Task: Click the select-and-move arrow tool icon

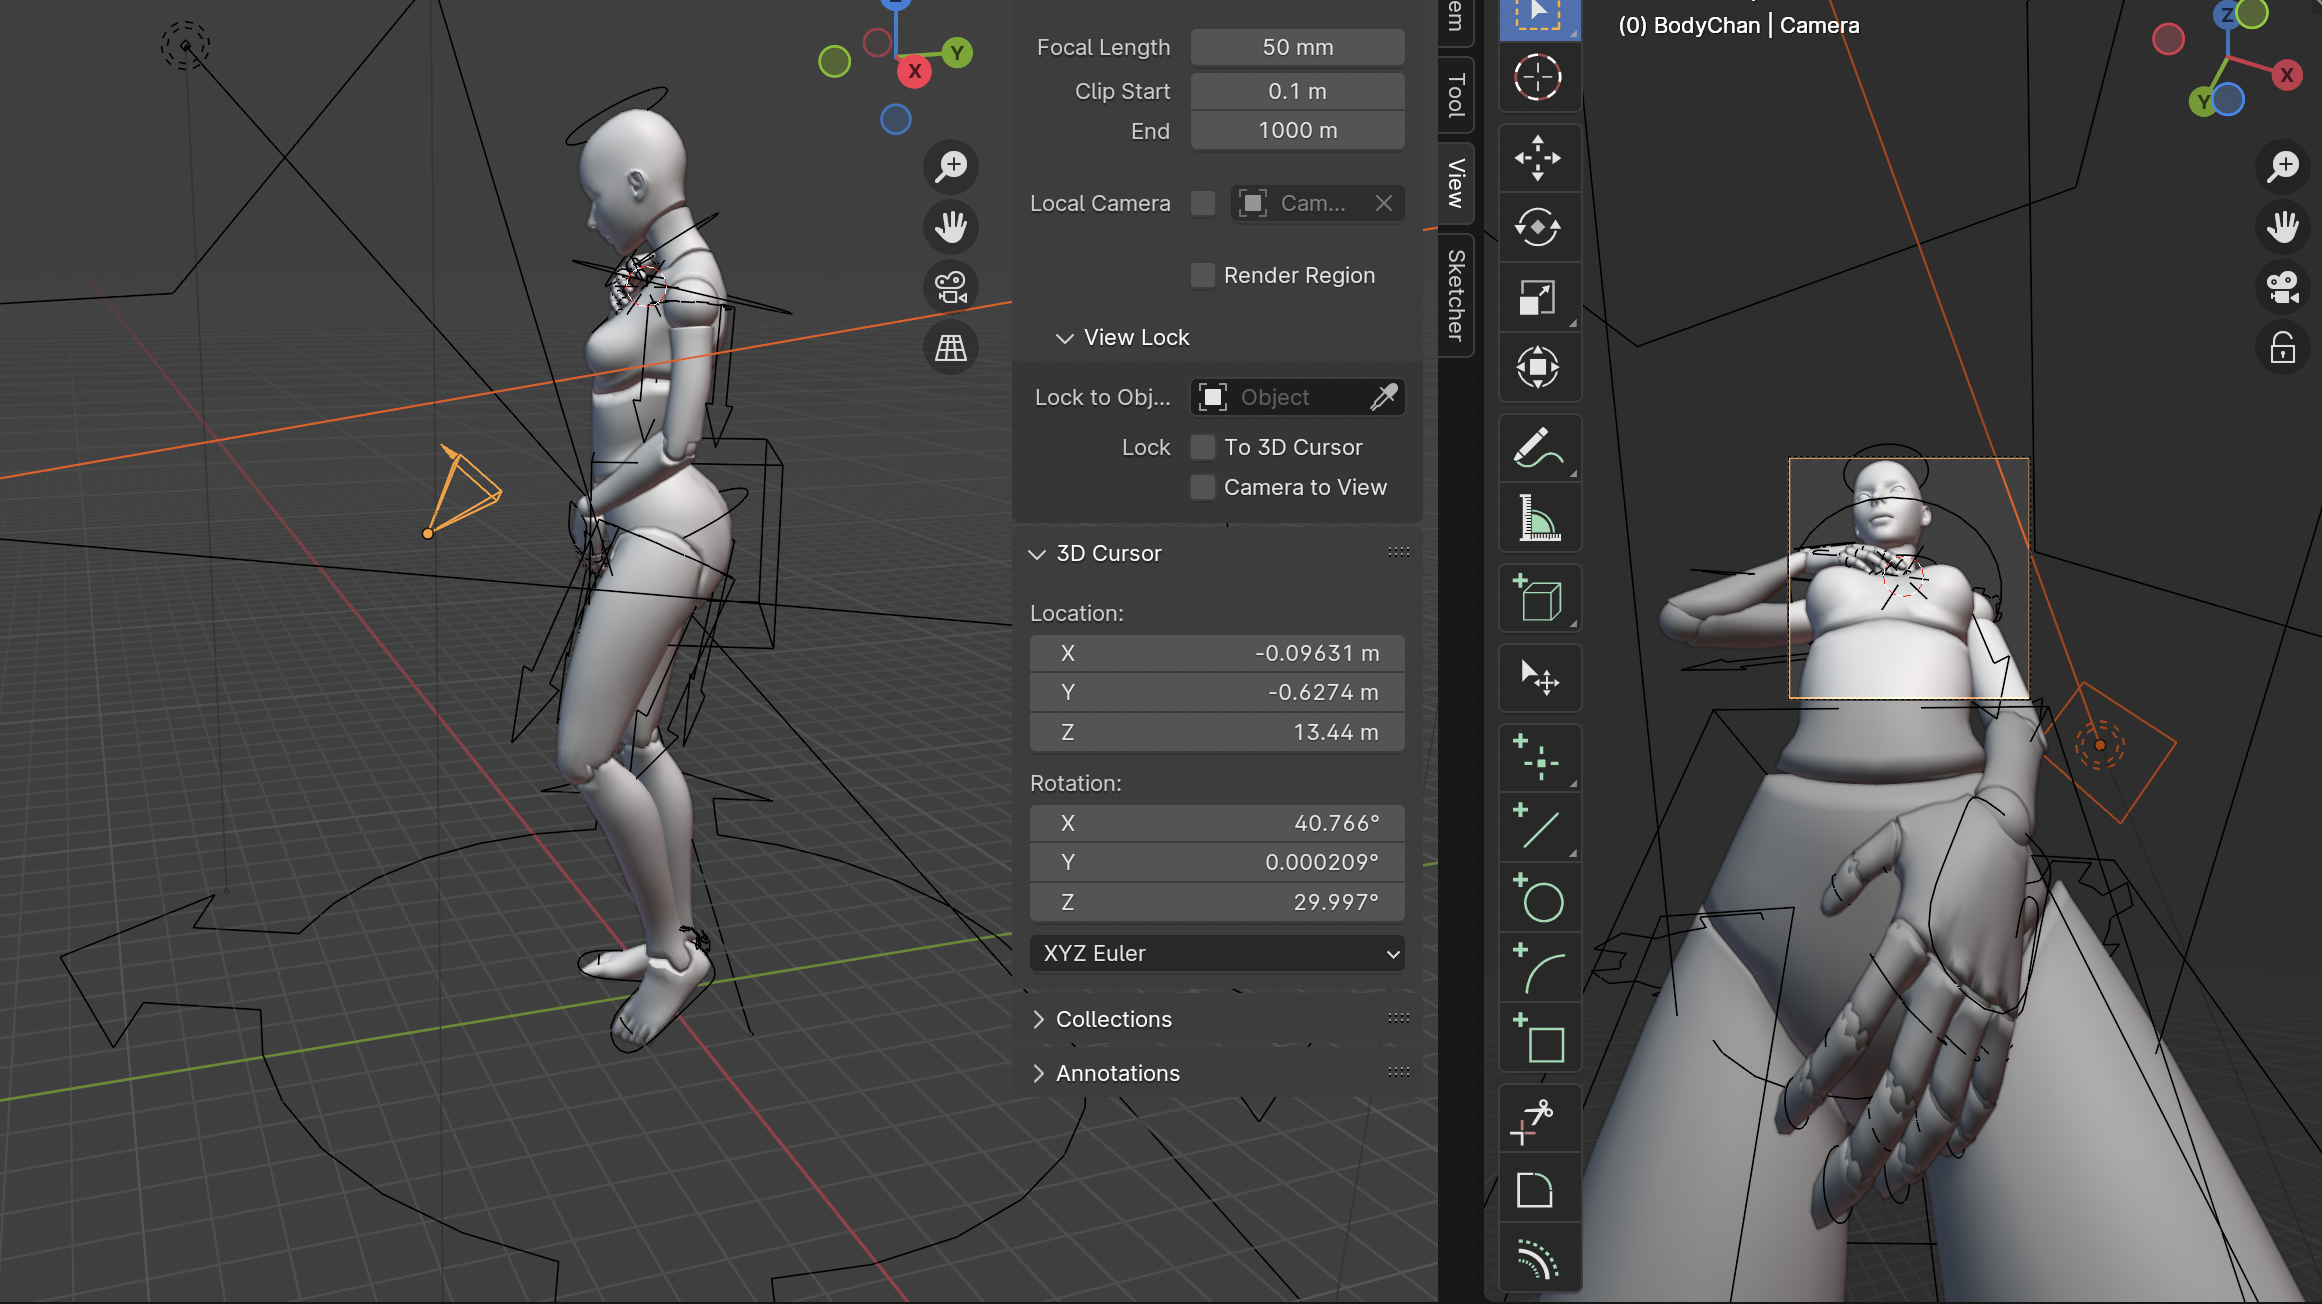Action: [x=1538, y=679]
